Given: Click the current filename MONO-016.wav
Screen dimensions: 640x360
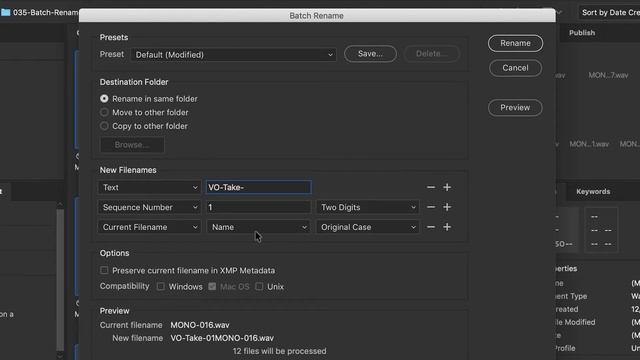Looking at the screenshot, I should (x=200, y=325).
